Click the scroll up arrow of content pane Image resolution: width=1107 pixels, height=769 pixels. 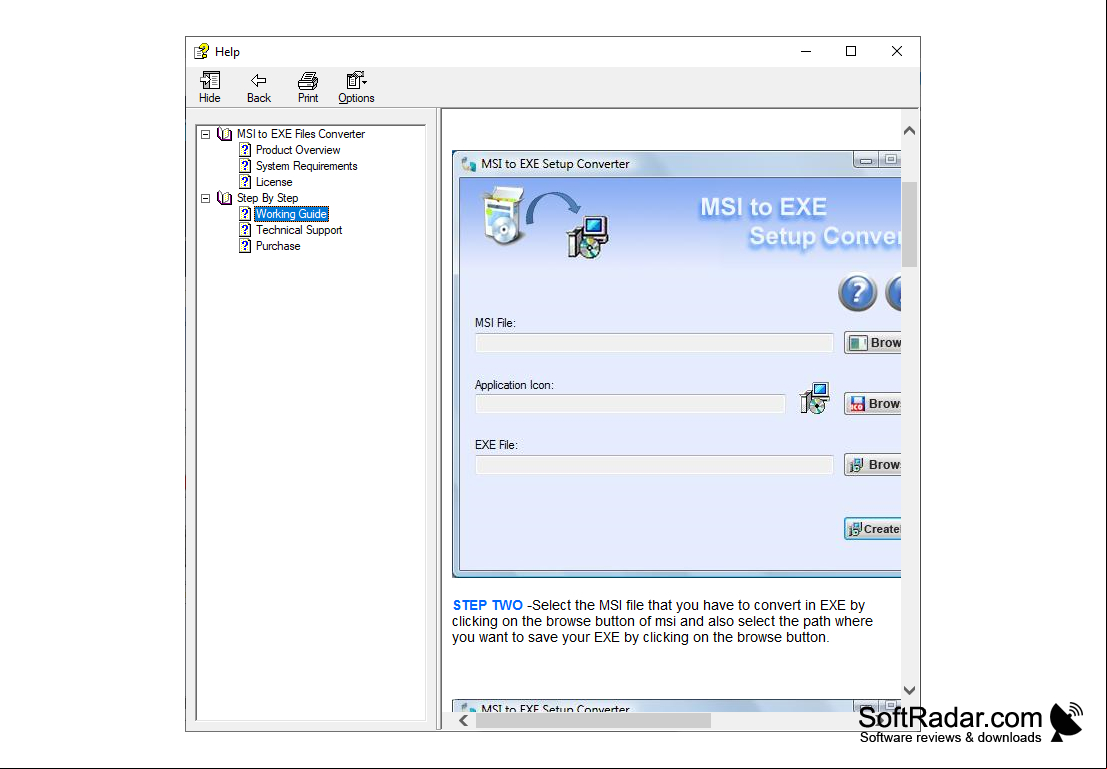coord(909,131)
